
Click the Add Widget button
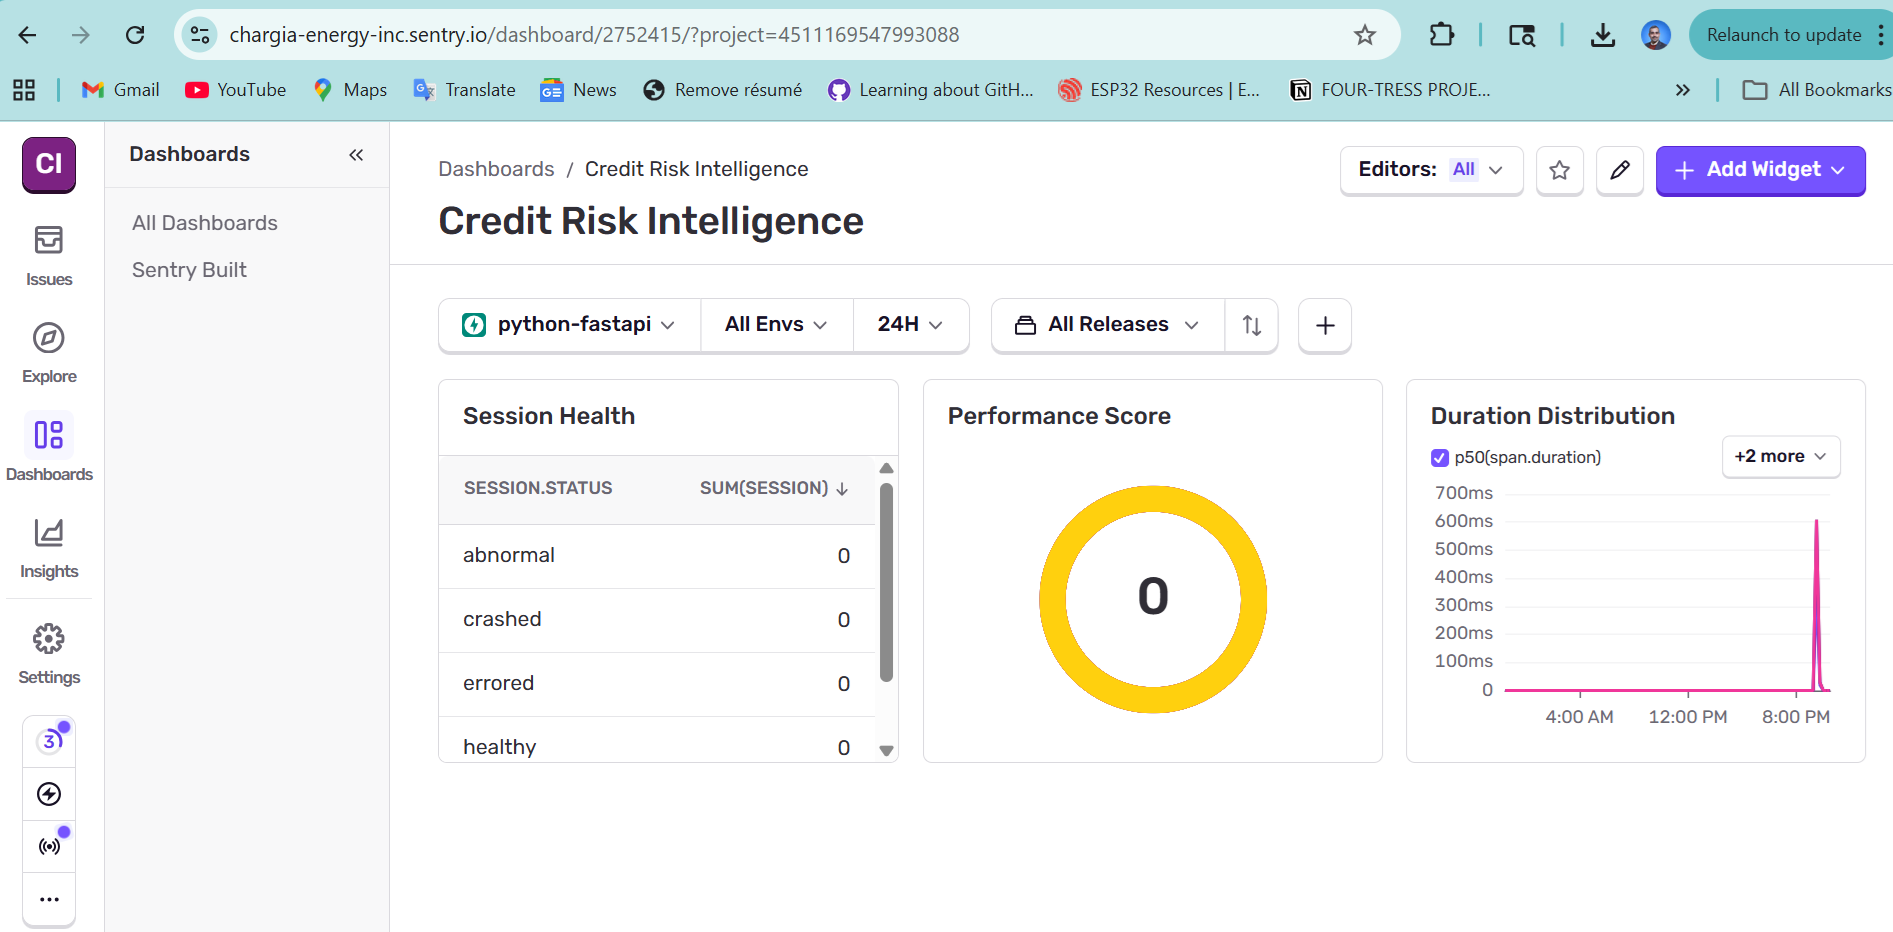coord(1759,170)
